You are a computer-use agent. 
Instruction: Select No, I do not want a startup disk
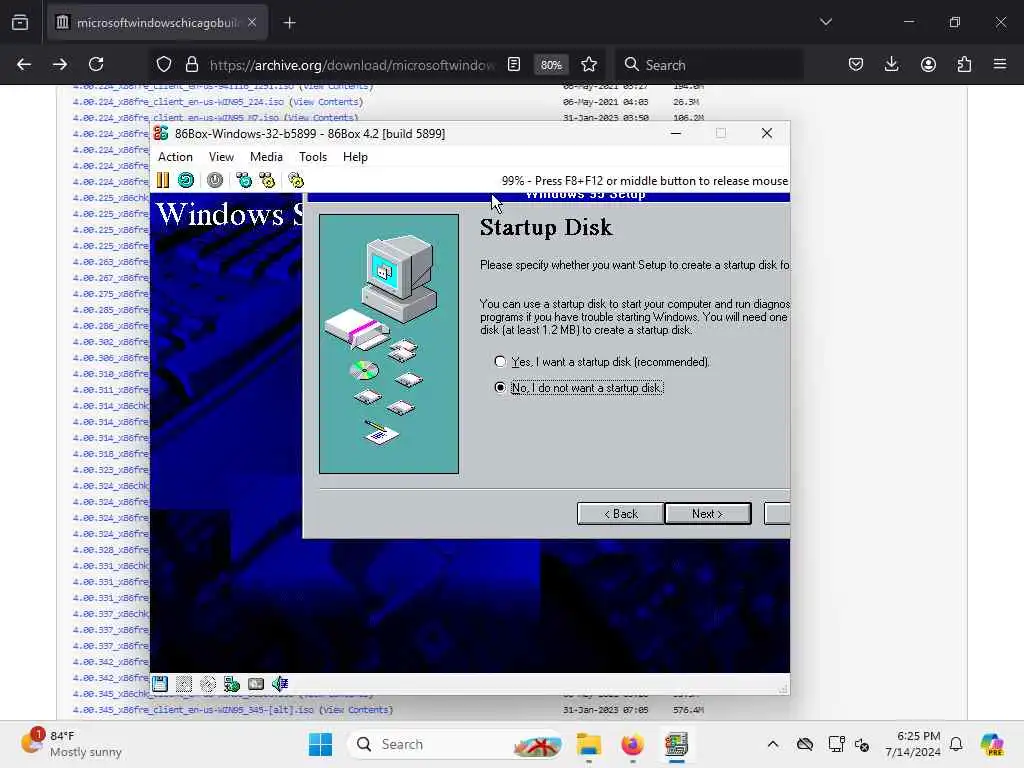coord(579,388)
